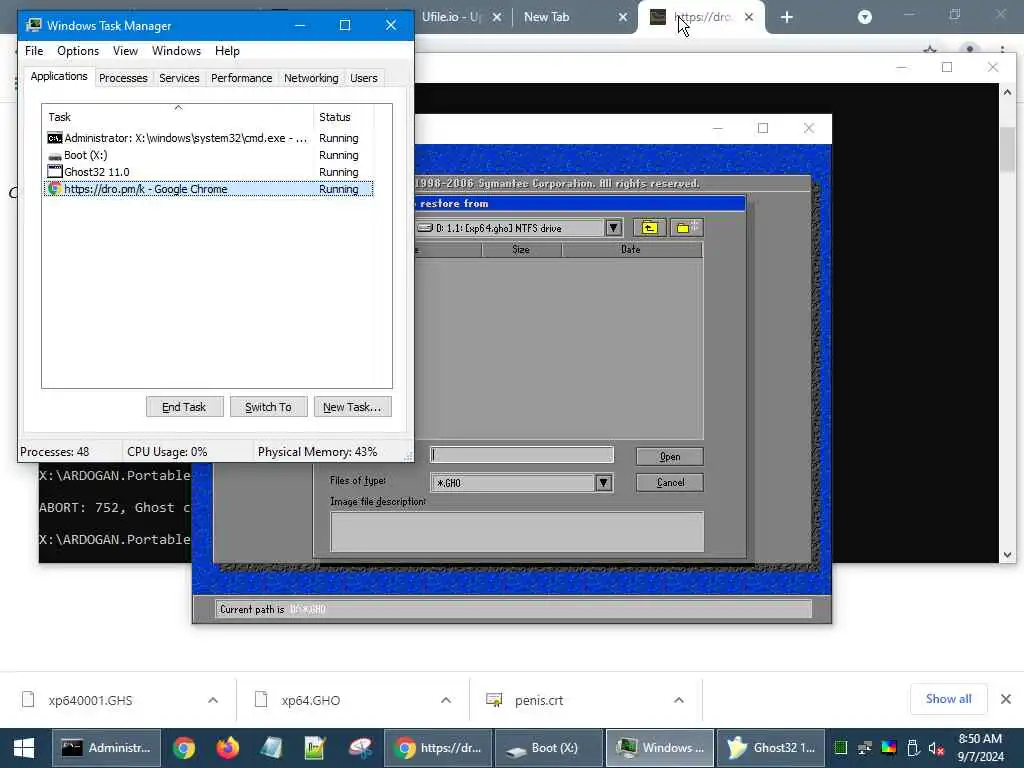This screenshot has width=1024, height=768.
Task: Close the downloads bar
Action: tap(1006, 699)
